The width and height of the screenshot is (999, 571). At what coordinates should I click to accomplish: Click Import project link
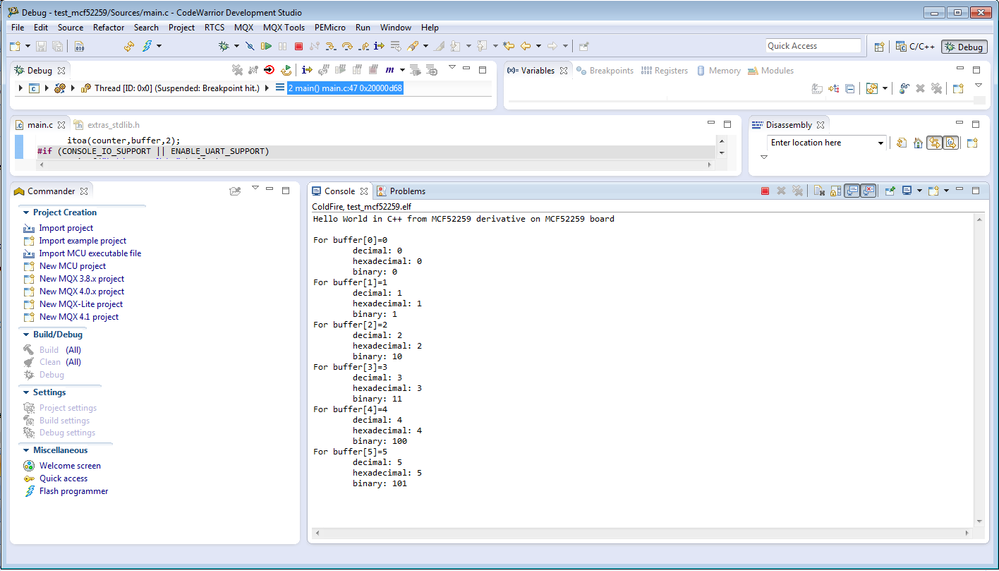pos(66,228)
